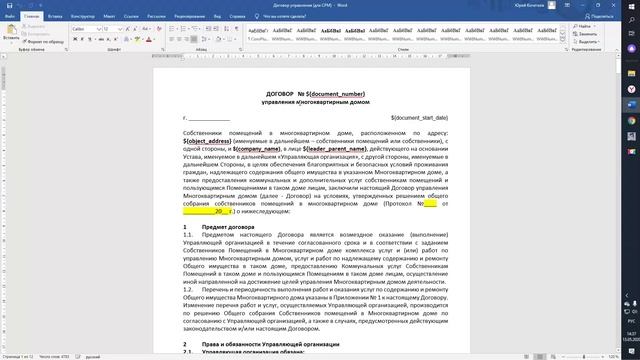Open Выделить (Select) dropdown
Screen dimensions: 640x360
click(x=587, y=42)
